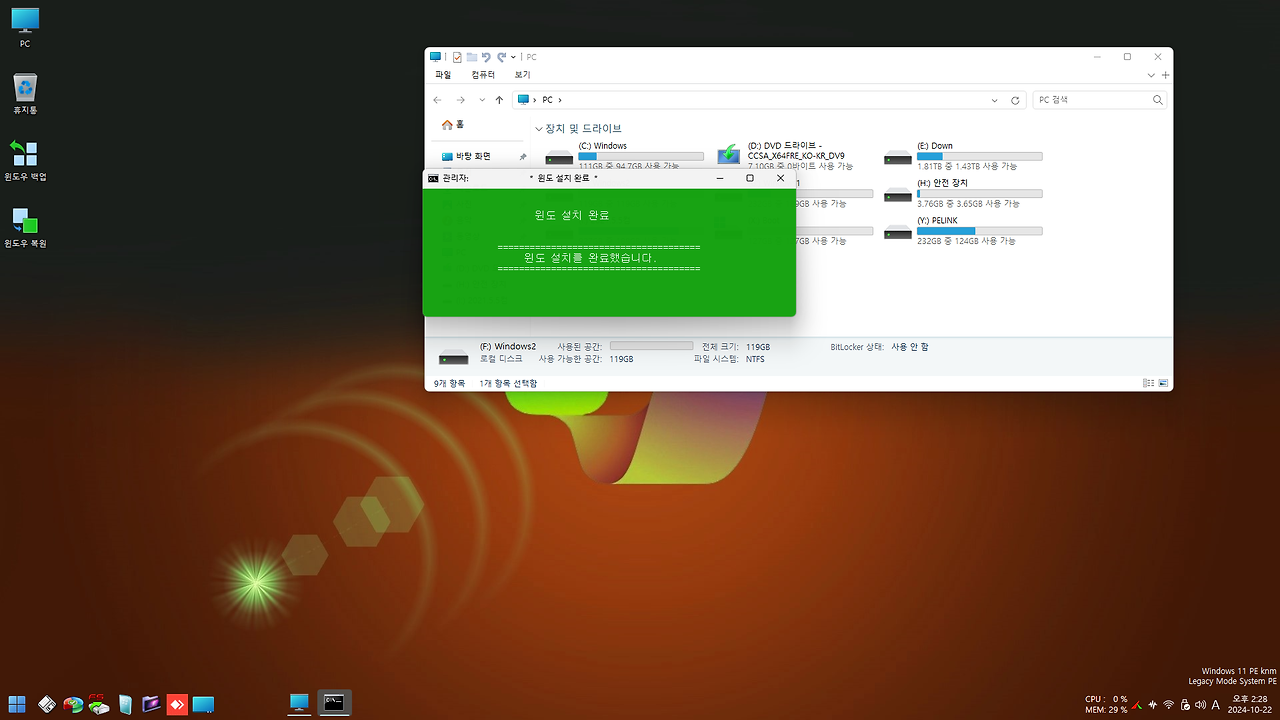This screenshot has width=1280, height=720.
Task: Click the 9개 항목 status bar text
Action: tap(450, 383)
